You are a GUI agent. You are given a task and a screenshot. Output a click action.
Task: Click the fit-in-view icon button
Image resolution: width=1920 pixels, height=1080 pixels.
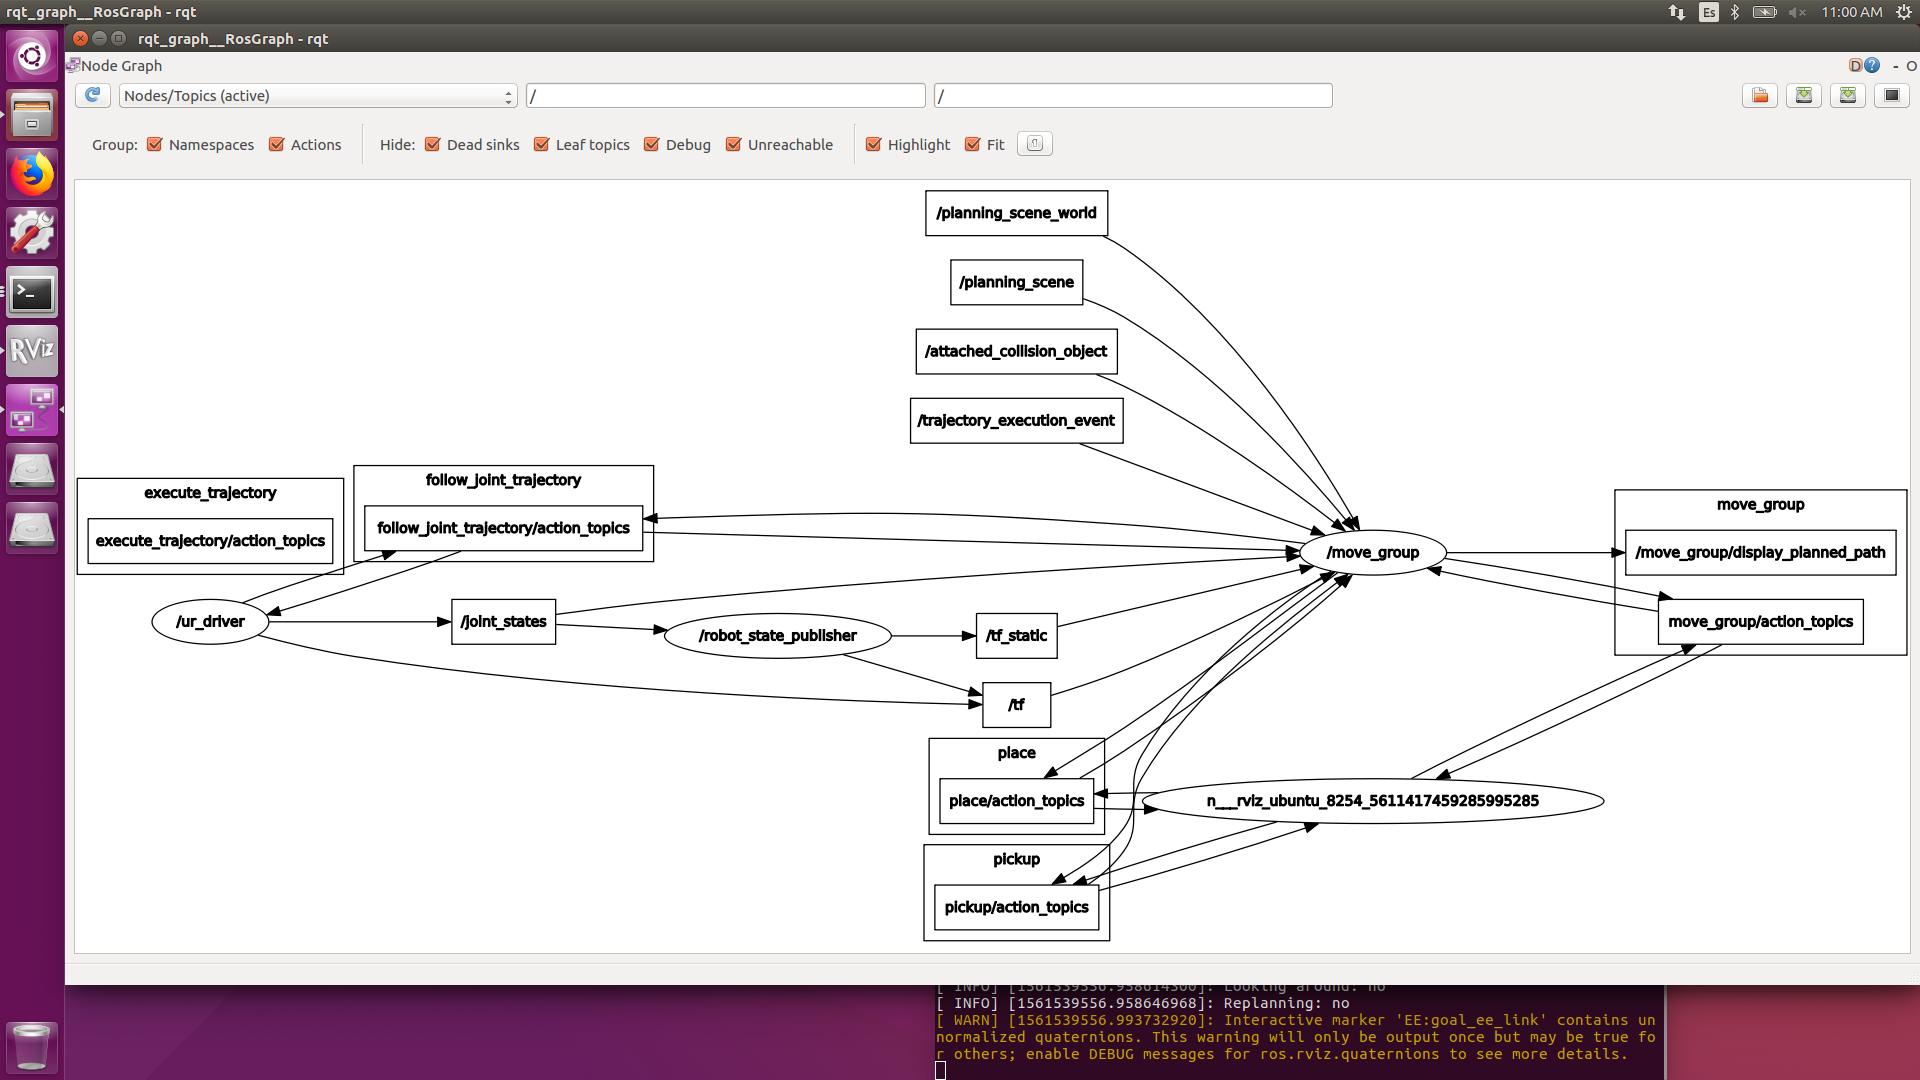1035,144
